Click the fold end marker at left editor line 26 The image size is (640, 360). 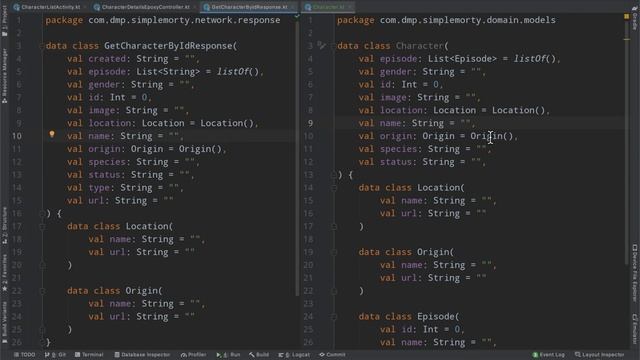click(x=42, y=342)
